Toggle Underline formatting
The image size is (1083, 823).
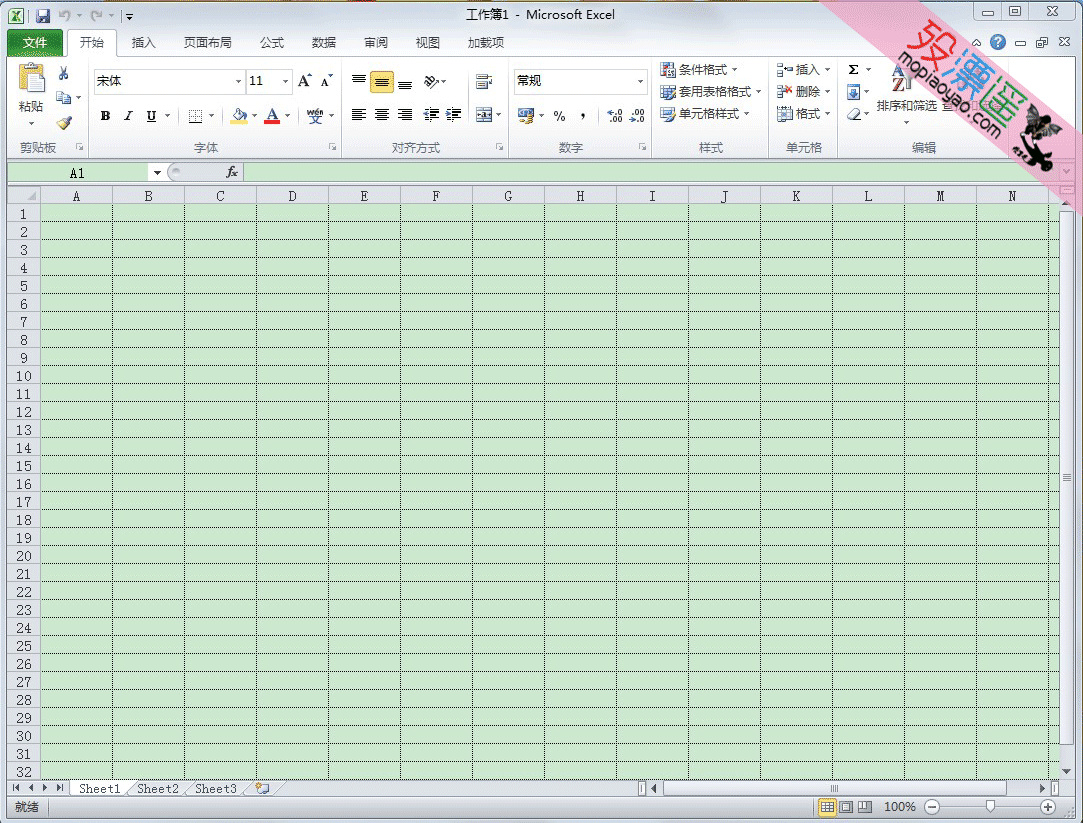point(151,116)
